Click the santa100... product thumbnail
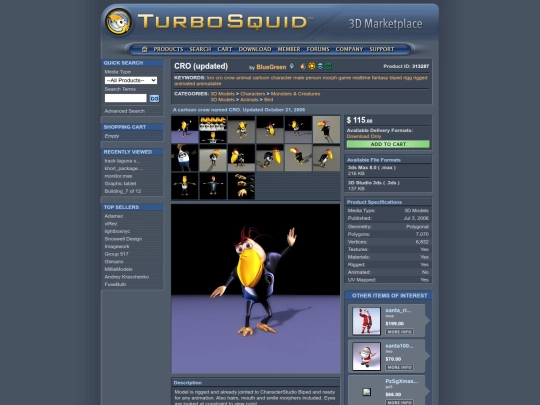540x405 pixels. pos(366,356)
